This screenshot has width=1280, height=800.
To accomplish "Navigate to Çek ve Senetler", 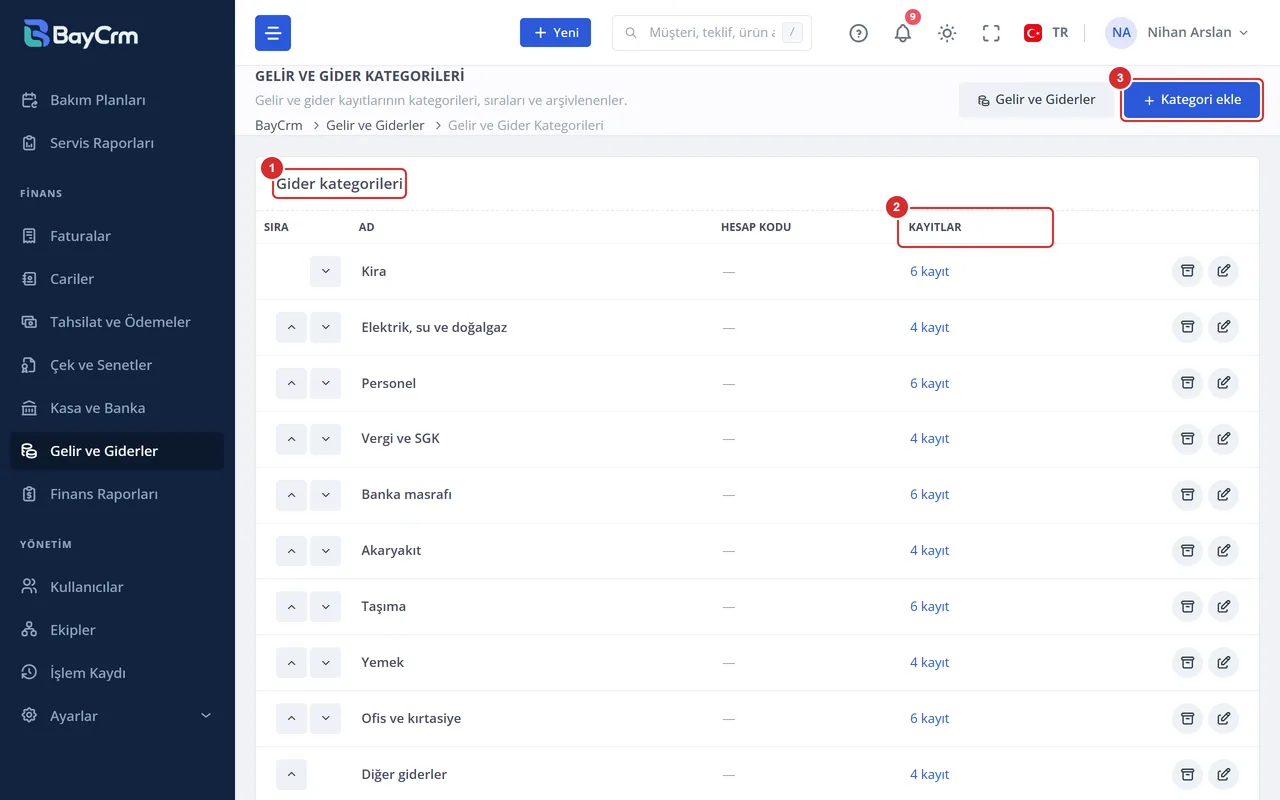I will click(117, 365).
